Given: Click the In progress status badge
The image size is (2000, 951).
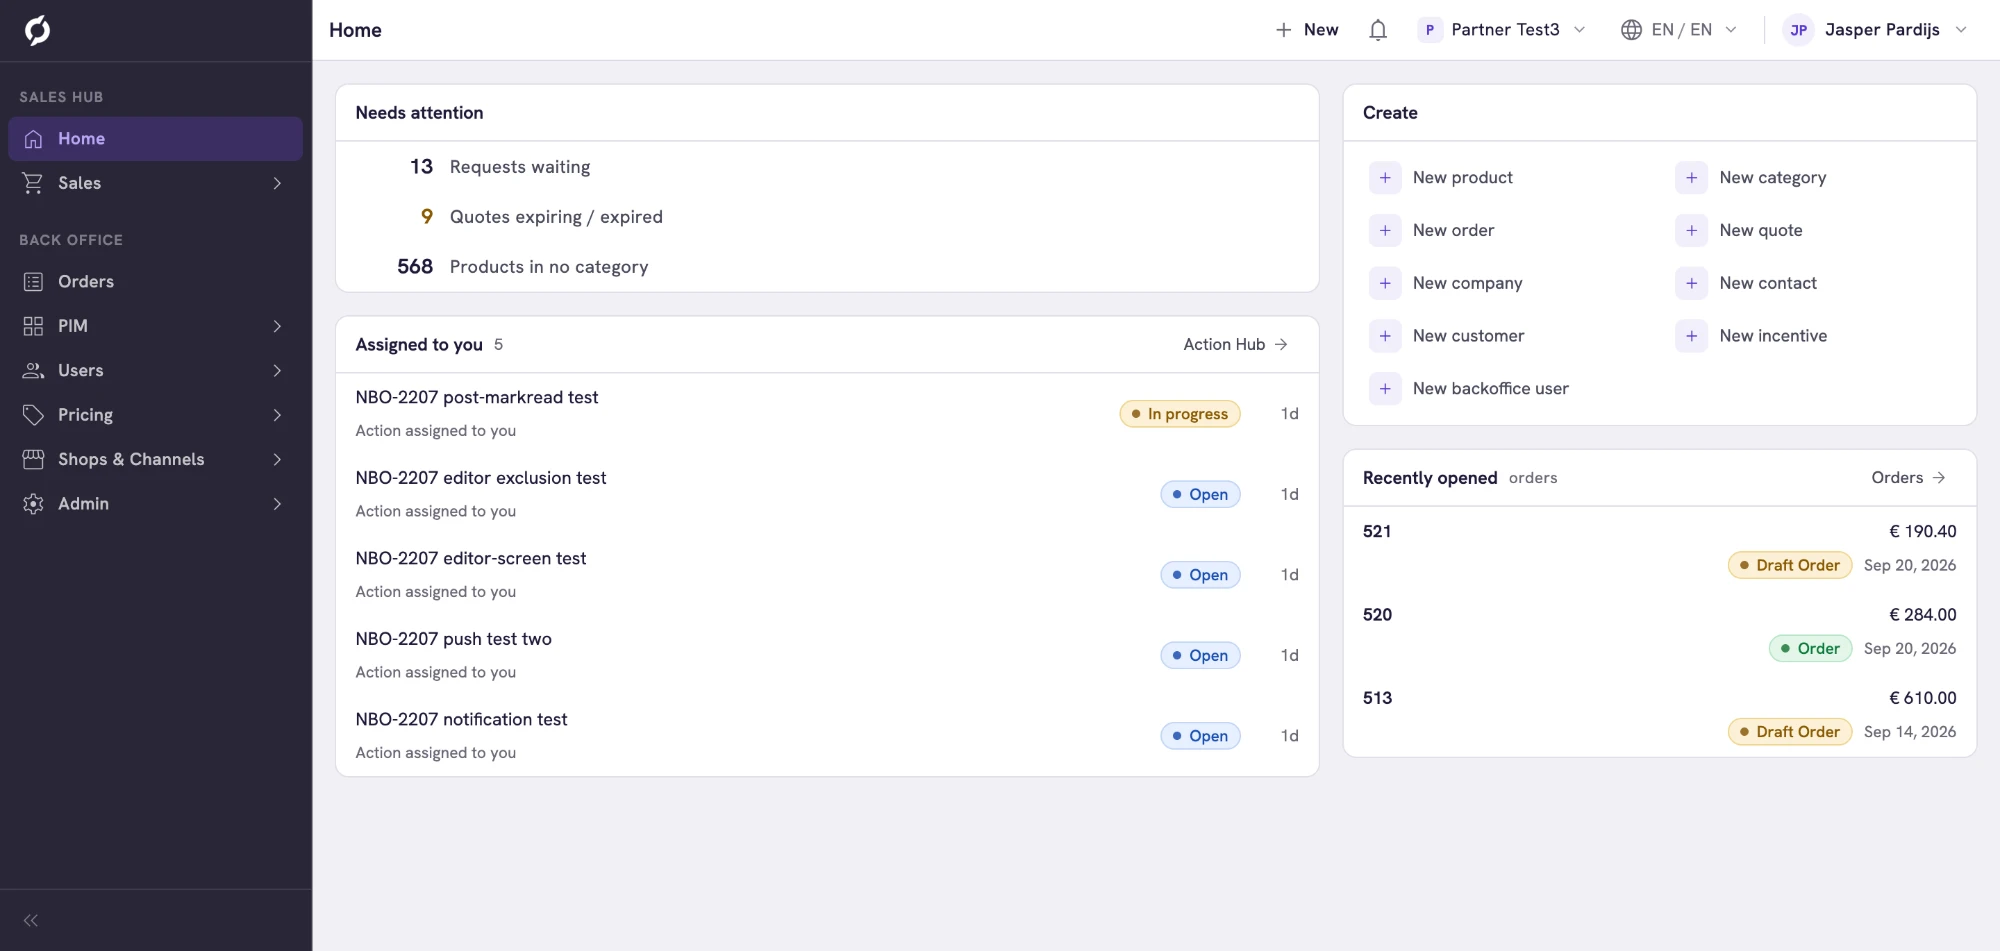Looking at the screenshot, I should (1180, 414).
